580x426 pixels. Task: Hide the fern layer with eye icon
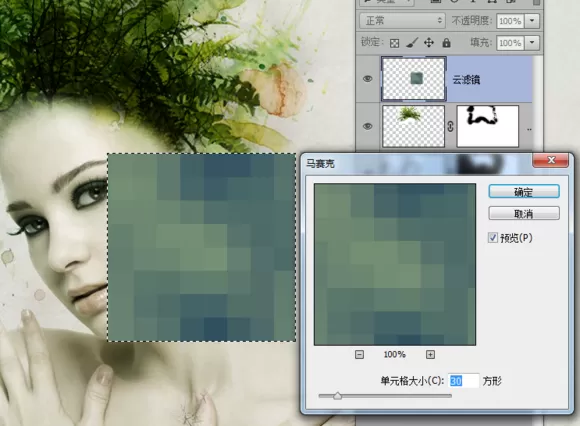click(367, 126)
